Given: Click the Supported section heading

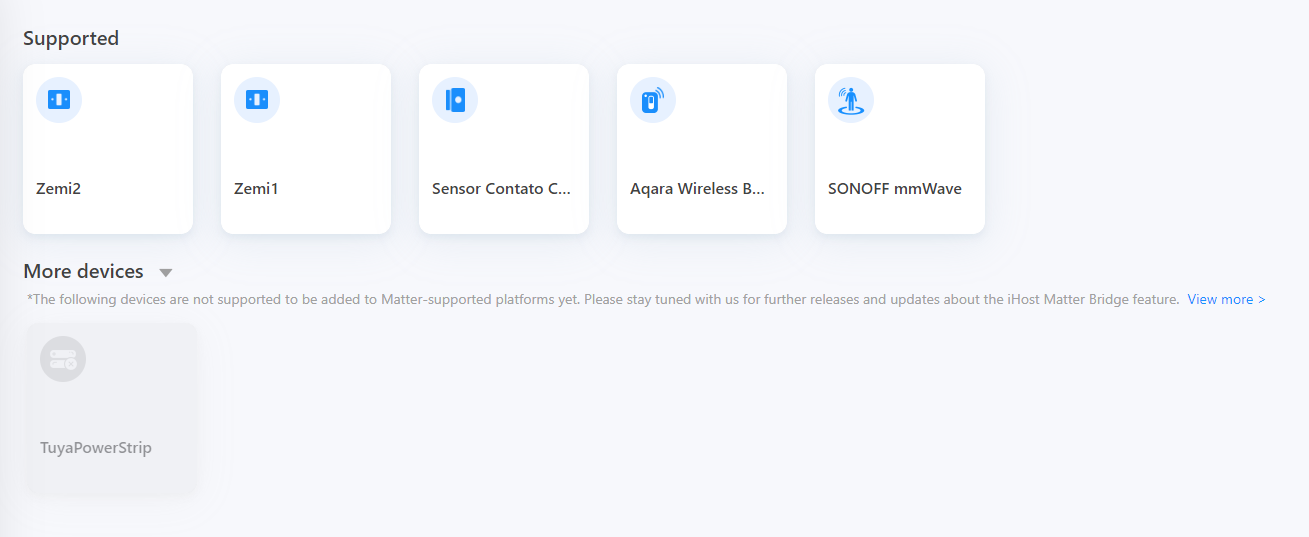Looking at the screenshot, I should point(71,39).
